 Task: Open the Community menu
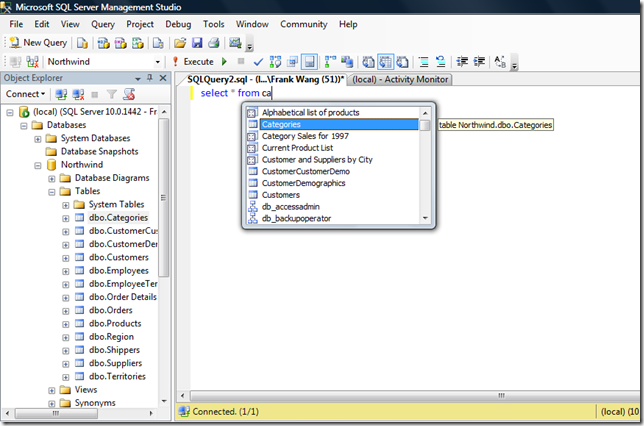pos(304,24)
